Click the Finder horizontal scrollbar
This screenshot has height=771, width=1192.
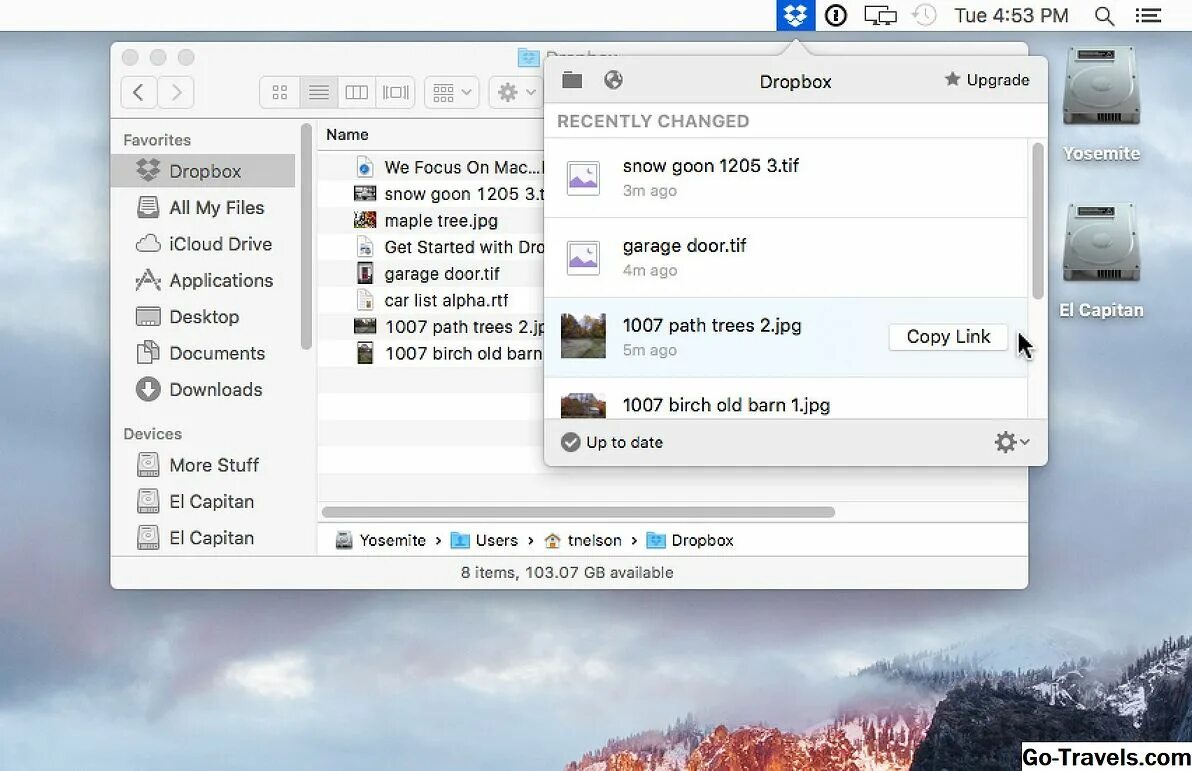[578, 512]
